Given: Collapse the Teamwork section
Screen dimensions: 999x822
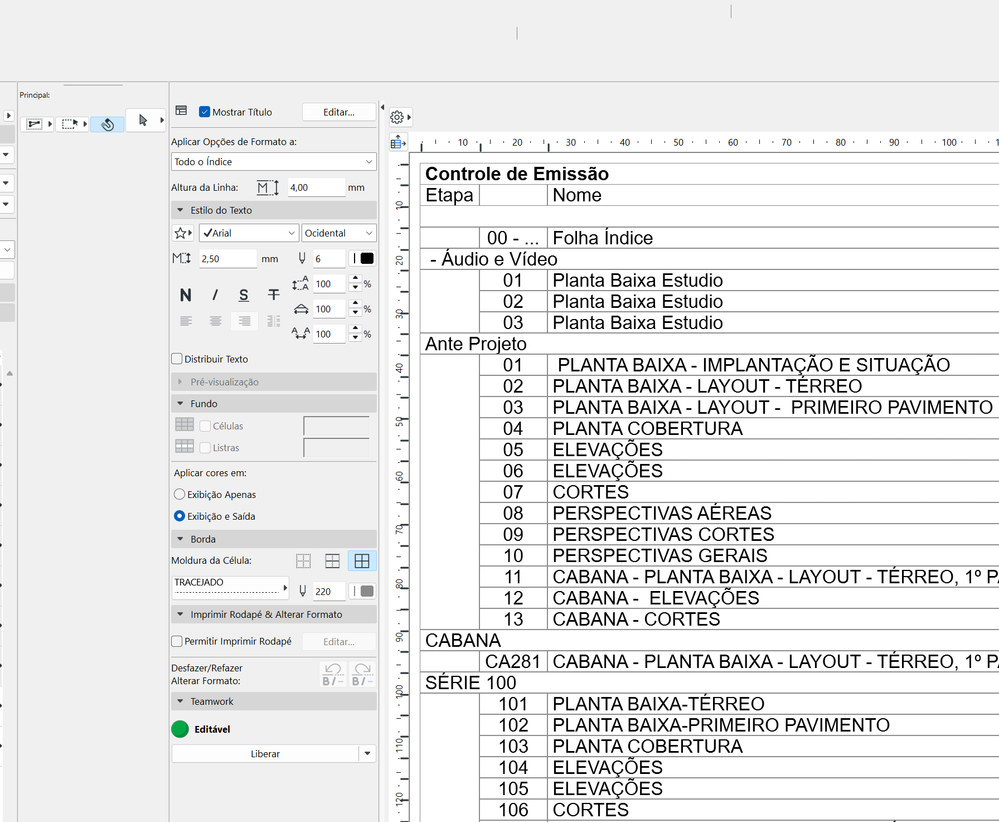Looking at the screenshot, I should coord(180,701).
